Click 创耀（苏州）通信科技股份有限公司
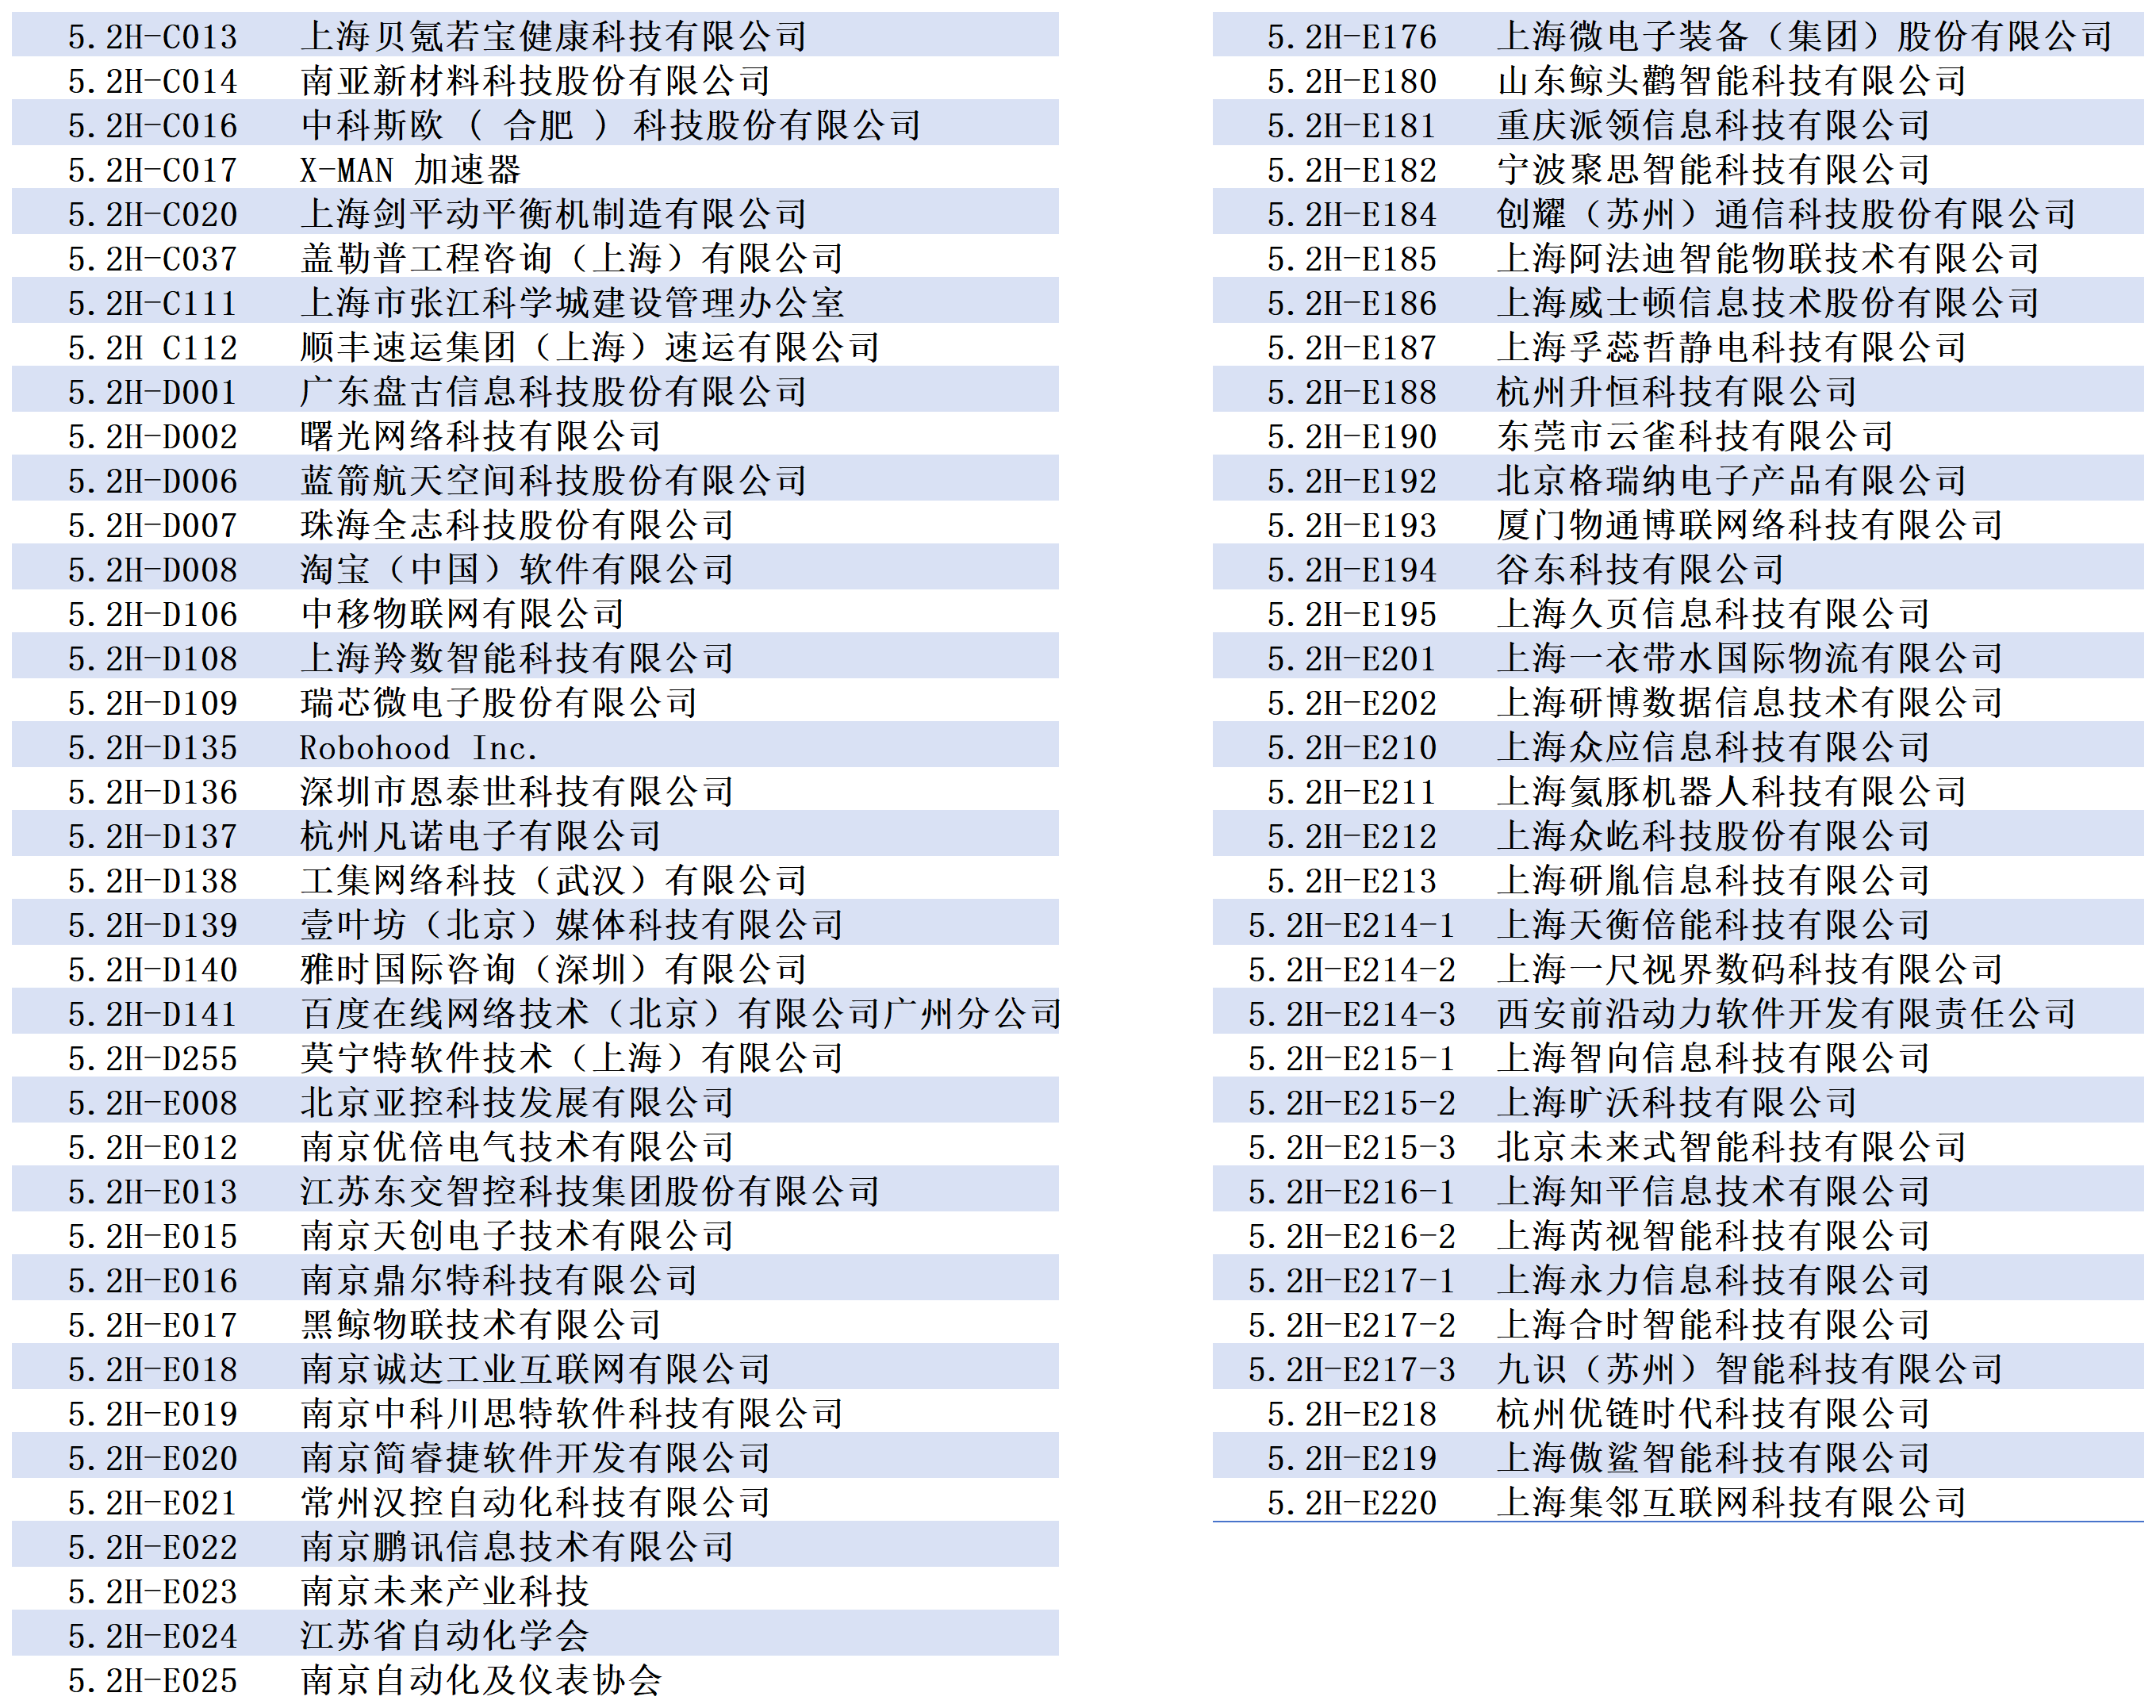The height and width of the screenshot is (1708, 2156). 1786,214
